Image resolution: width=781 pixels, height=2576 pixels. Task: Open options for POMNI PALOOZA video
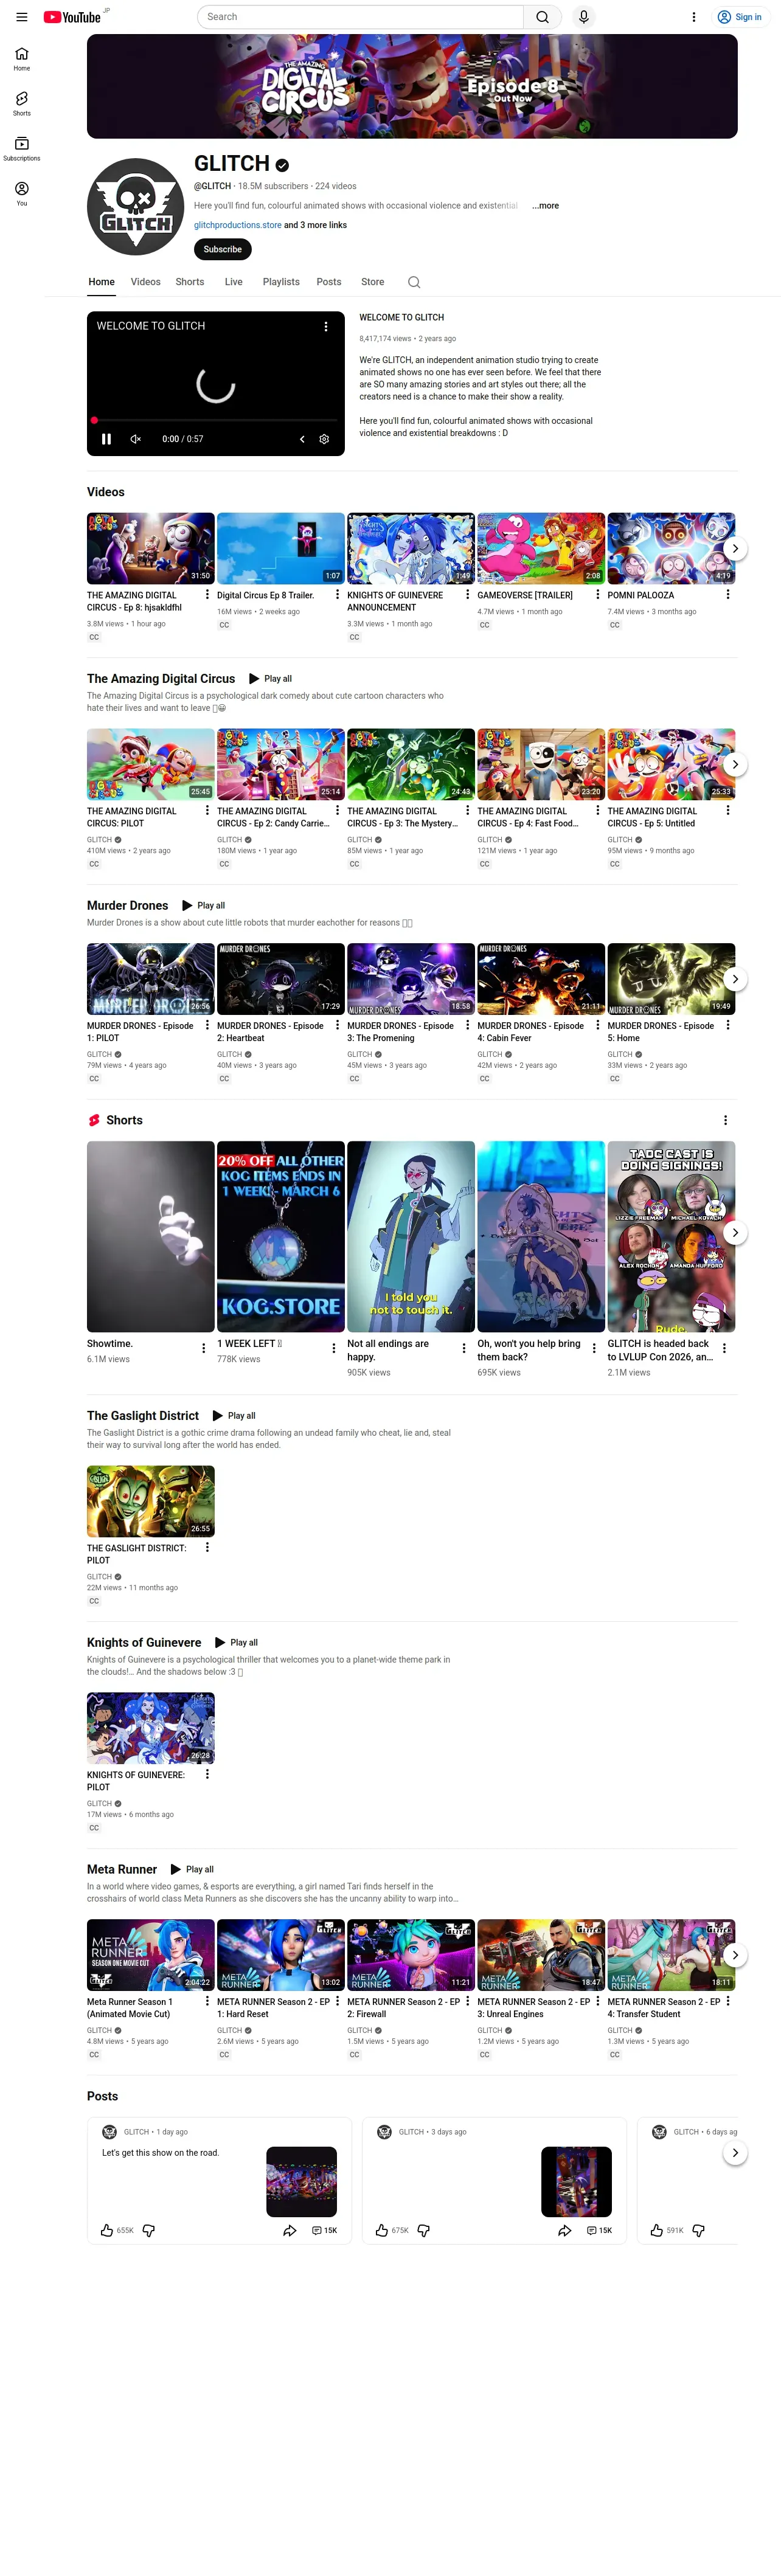(728, 594)
